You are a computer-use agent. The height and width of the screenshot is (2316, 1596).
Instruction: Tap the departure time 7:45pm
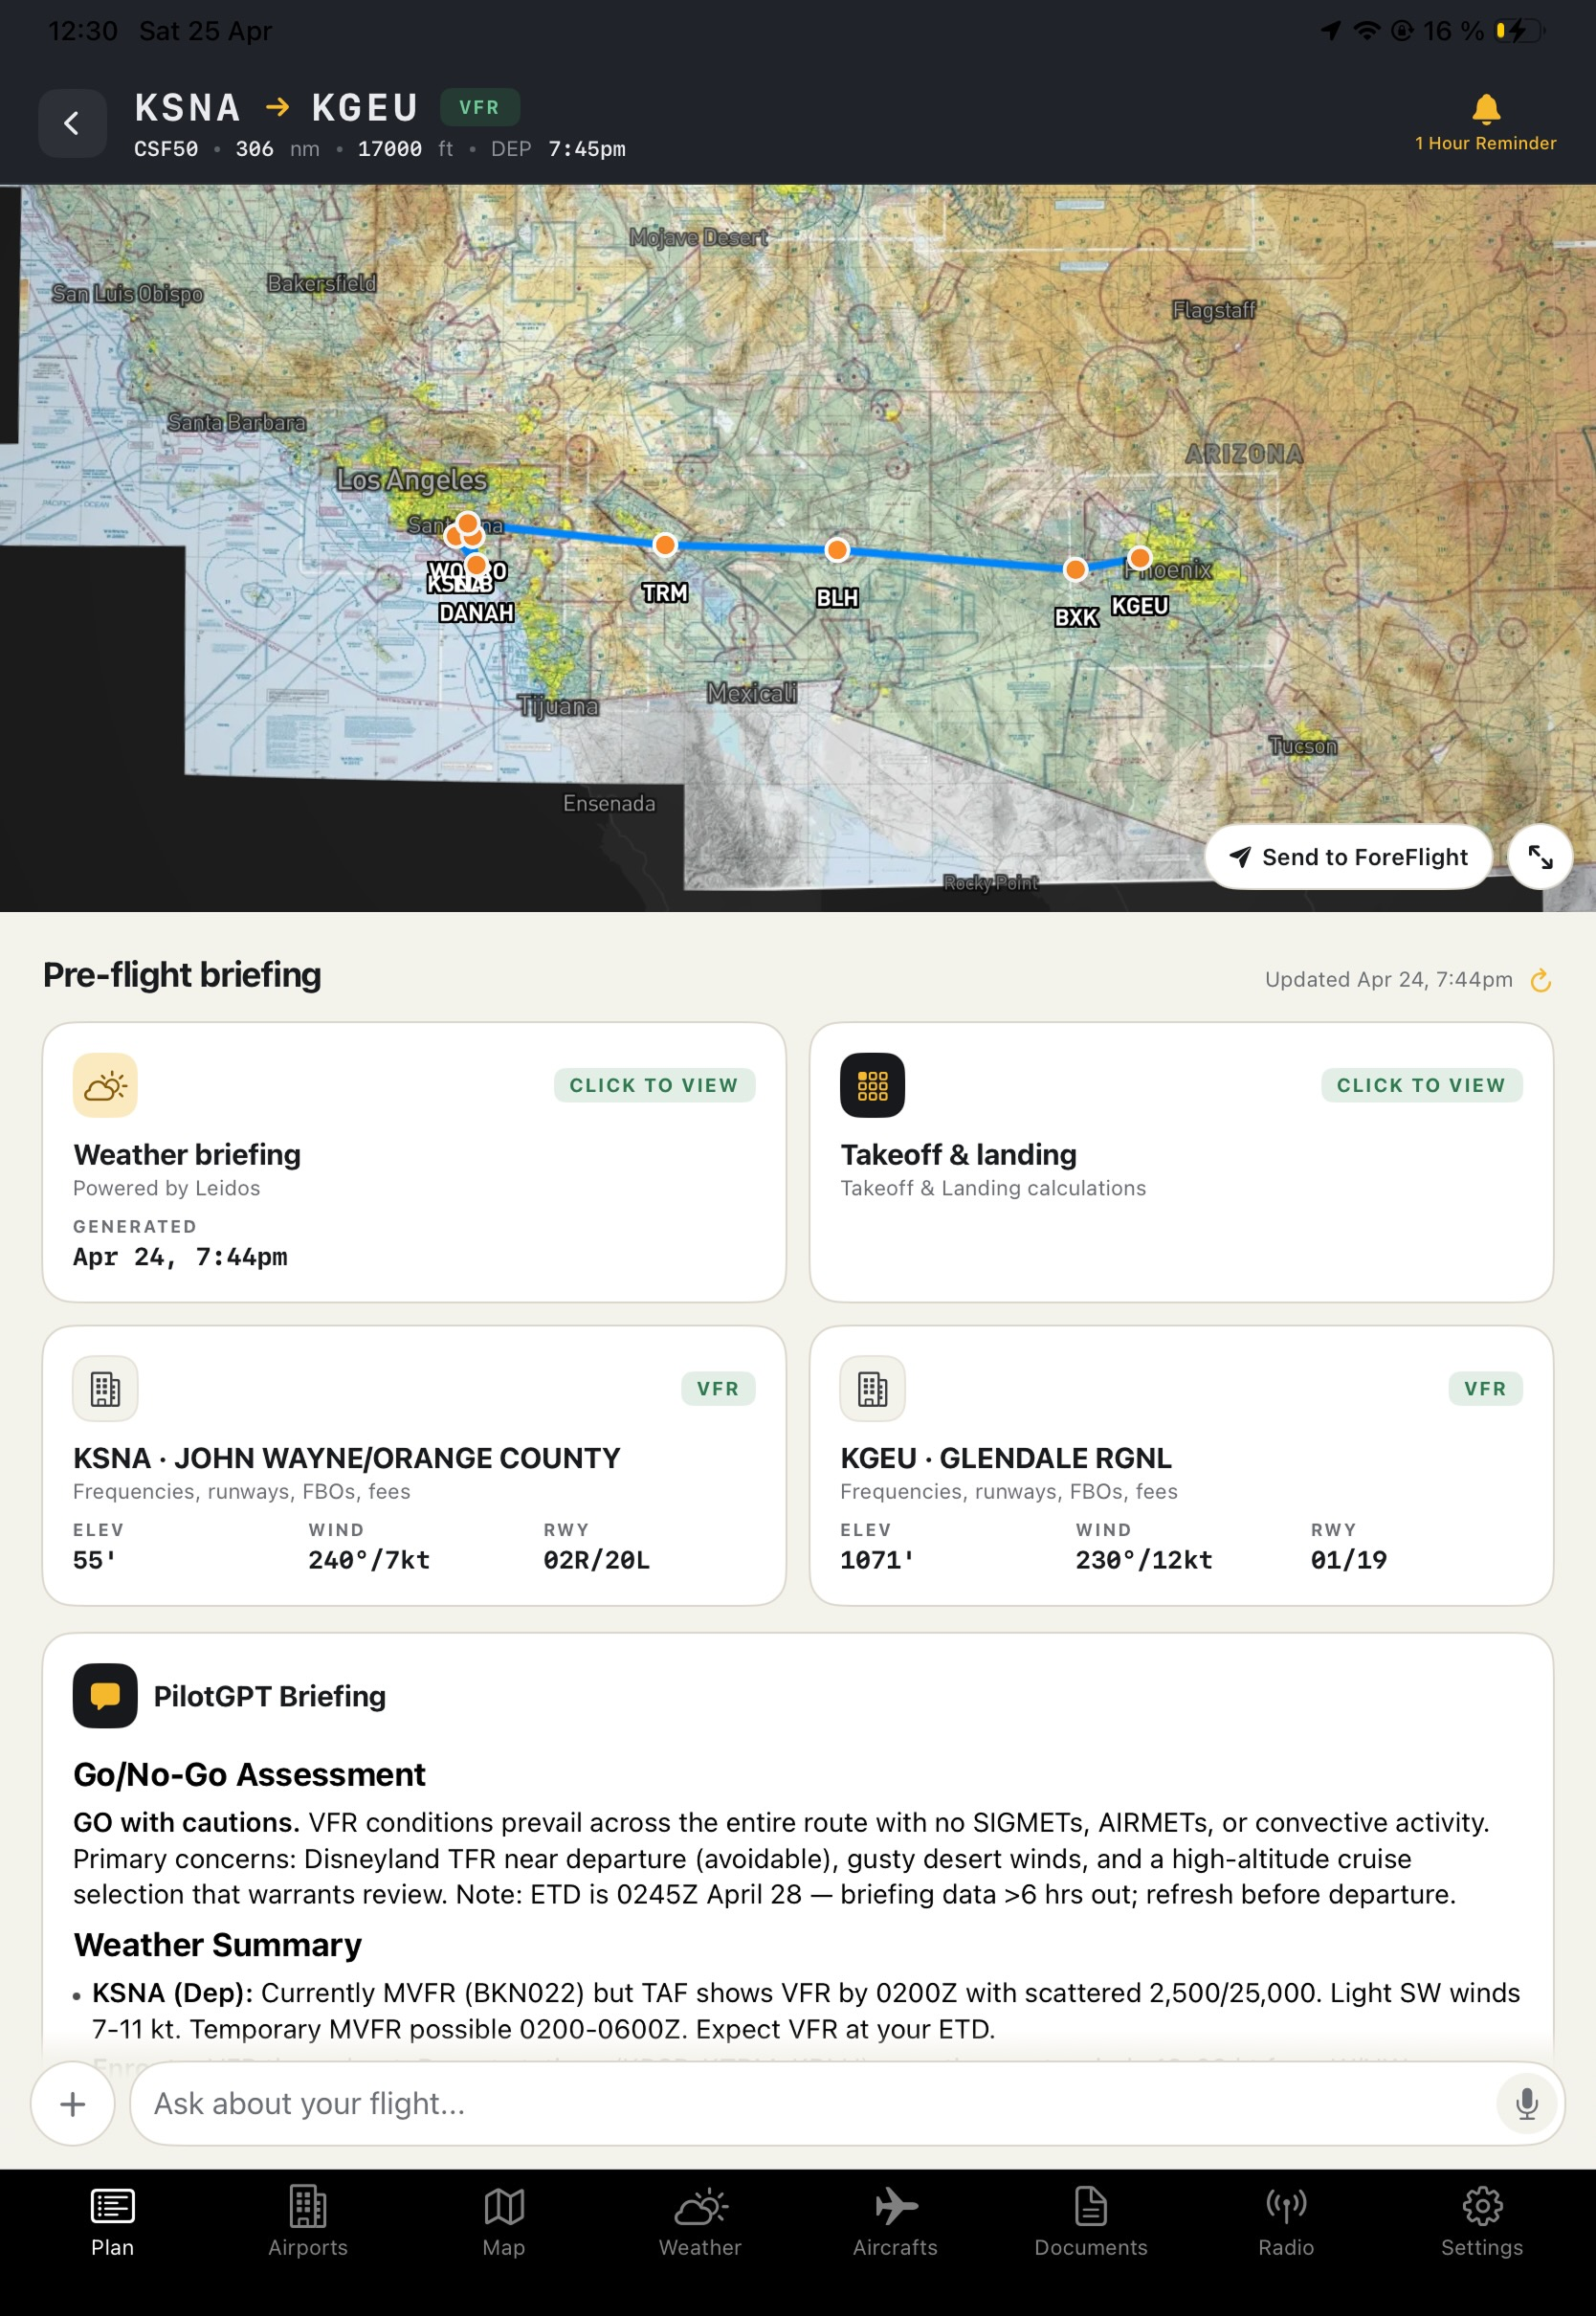click(587, 149)
